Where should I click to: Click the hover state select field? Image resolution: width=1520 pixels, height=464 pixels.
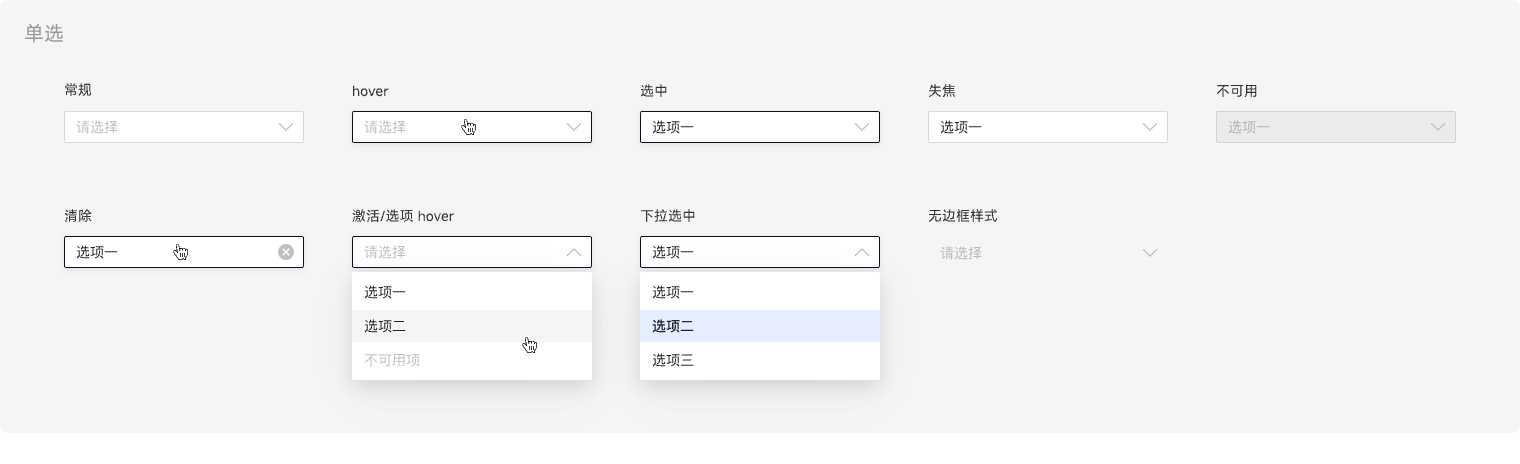[450, 127]
